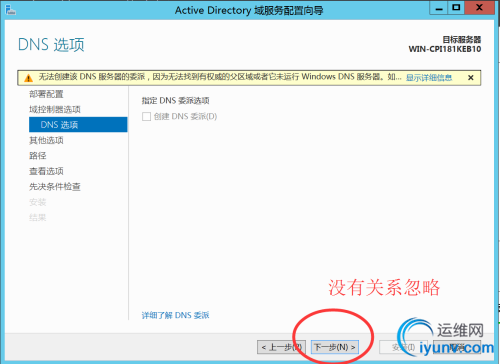500x364 pixels.
Task: Go to 部署配置 step
Action: pyautogui.click(x=46, y=94)
